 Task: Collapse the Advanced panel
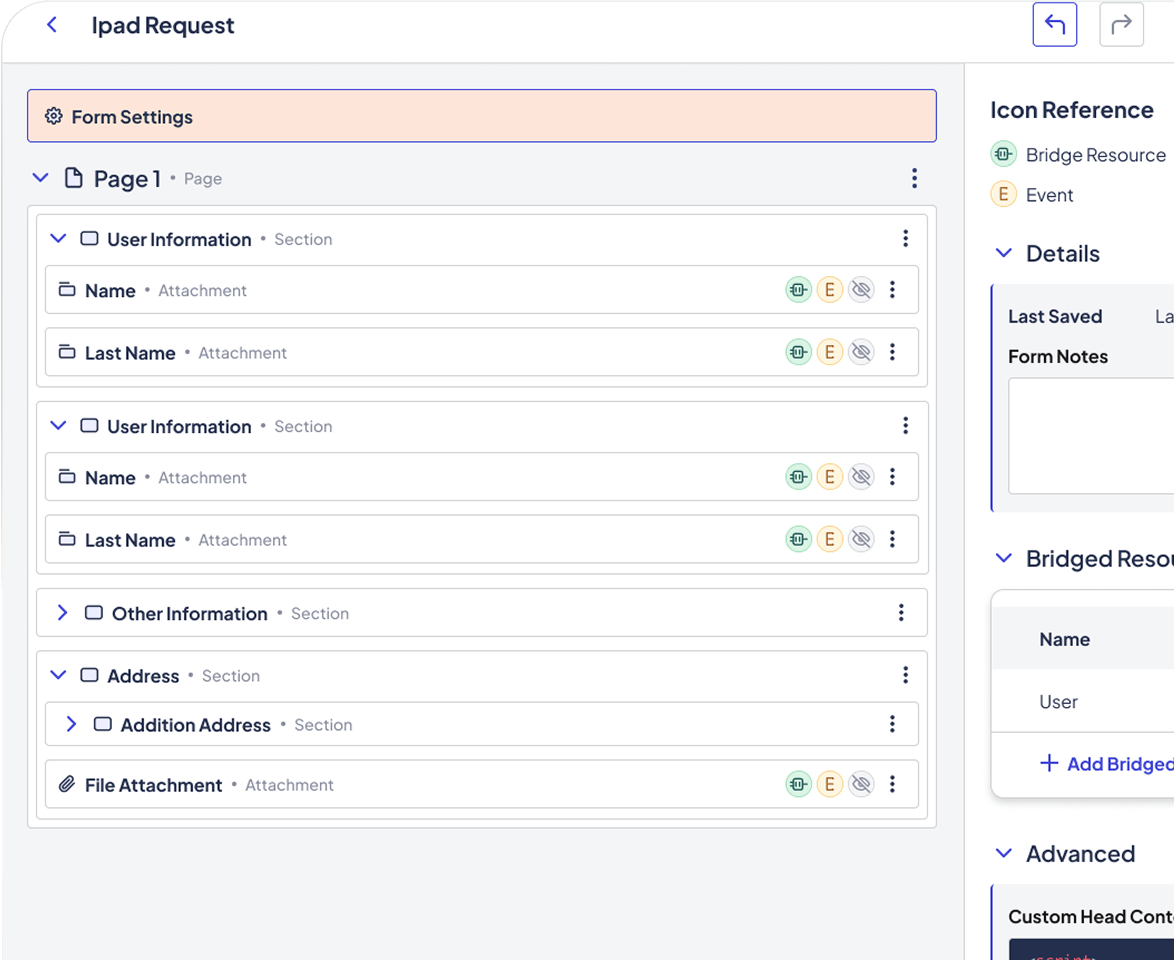tap(1003, 853)
